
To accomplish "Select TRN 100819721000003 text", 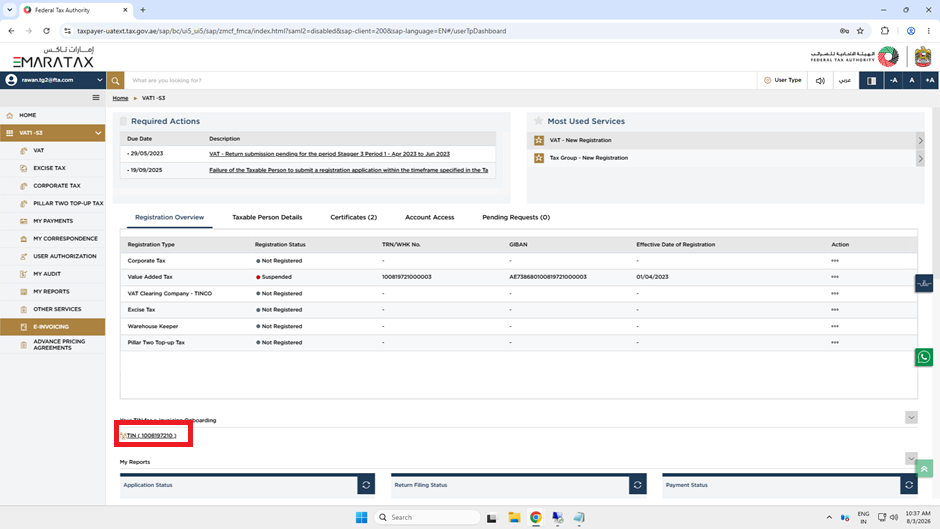I will point(406,277).
